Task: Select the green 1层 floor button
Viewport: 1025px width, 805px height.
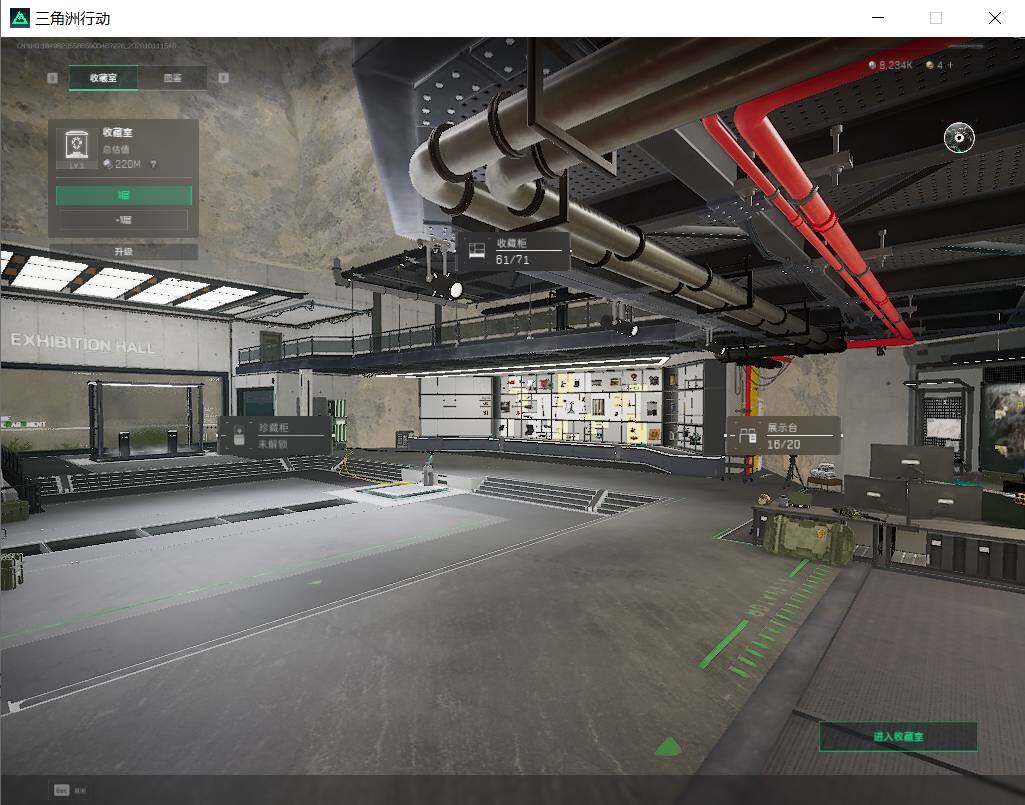Action: tap(124, 195)
